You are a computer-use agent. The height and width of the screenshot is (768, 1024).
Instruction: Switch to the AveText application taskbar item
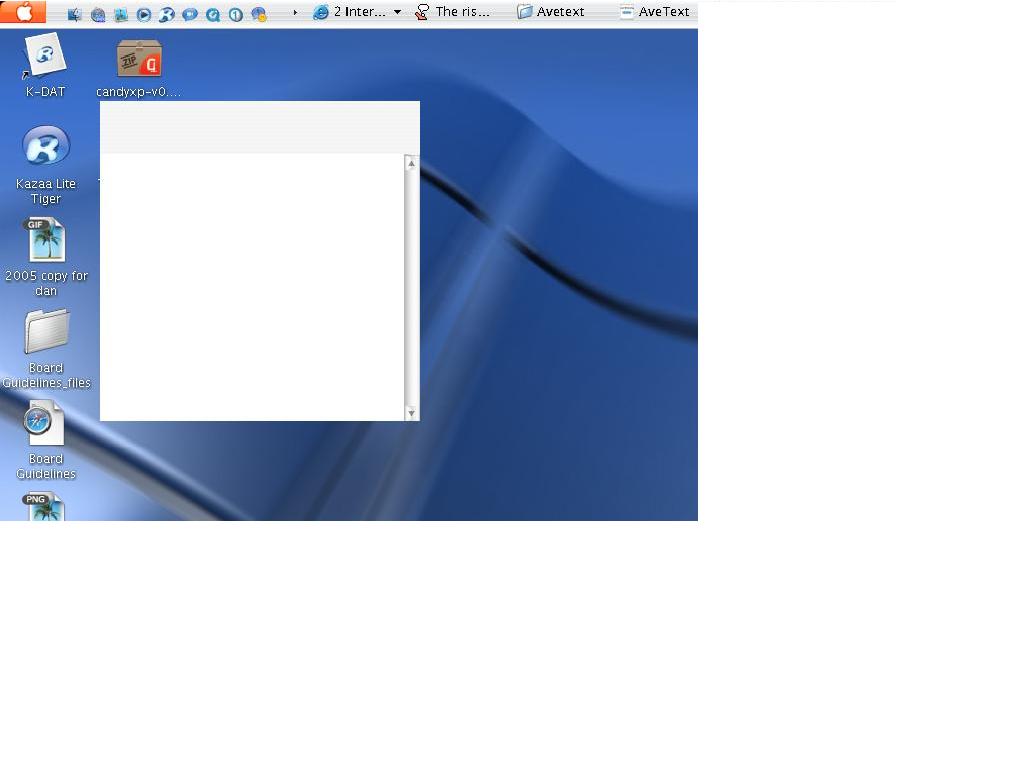[654, 12]
